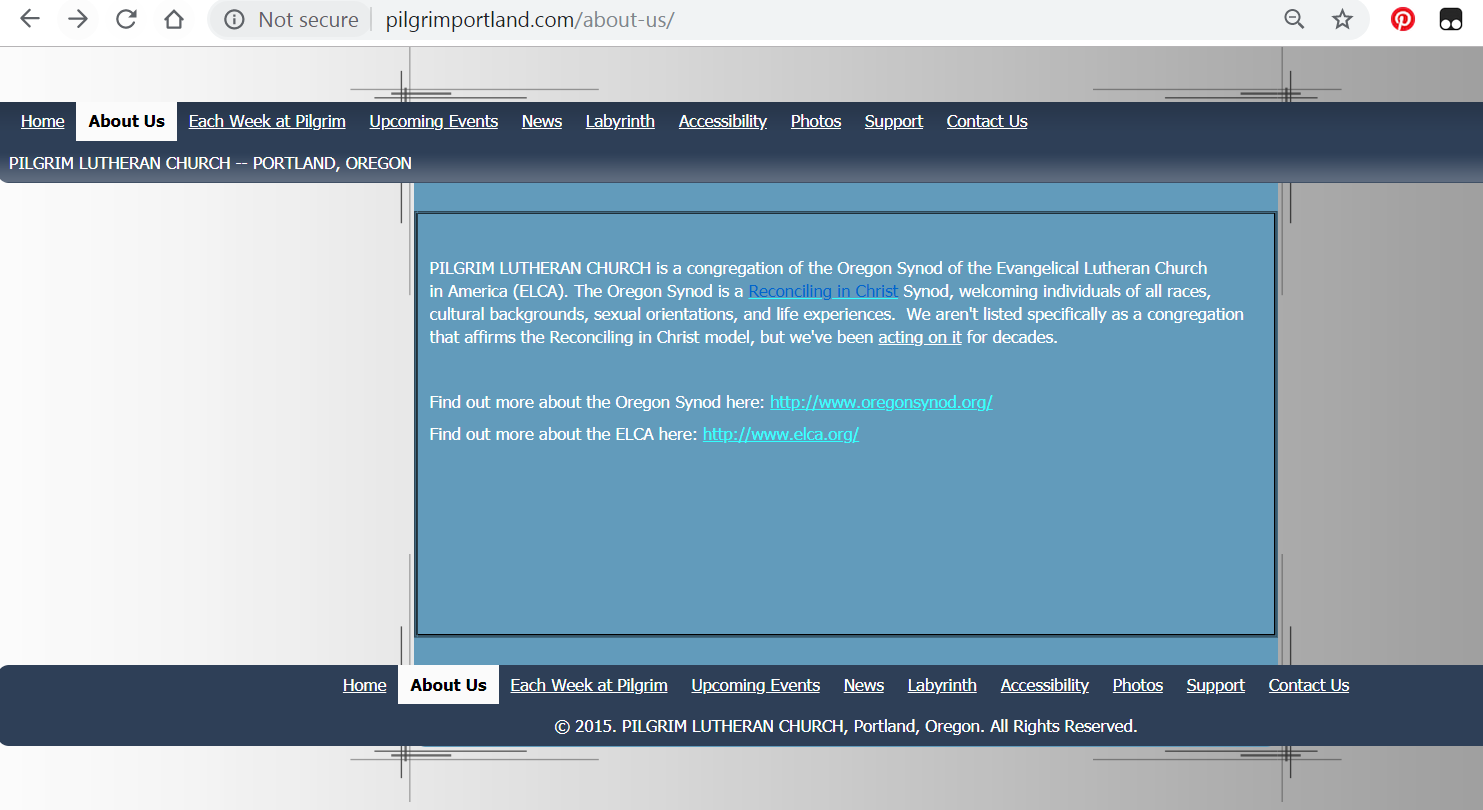Viewport: 1483px width, 810px height.
Task: Follow the Reconciling in Christ link
Action: click(x=824, y=291)
